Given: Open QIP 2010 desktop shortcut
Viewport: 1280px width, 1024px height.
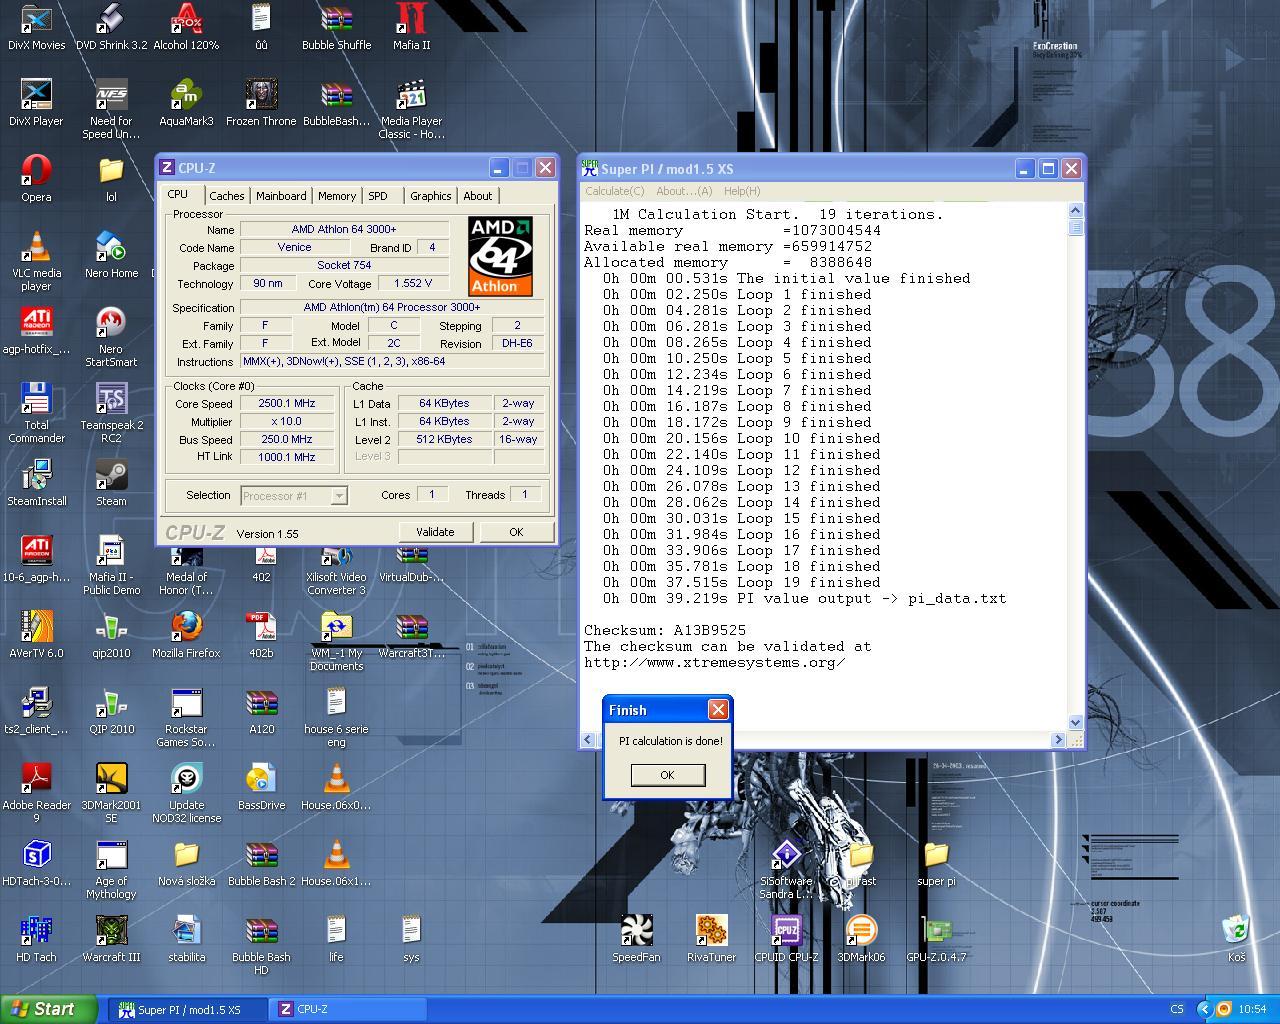Looking at the screenshot, I should 111,711.
